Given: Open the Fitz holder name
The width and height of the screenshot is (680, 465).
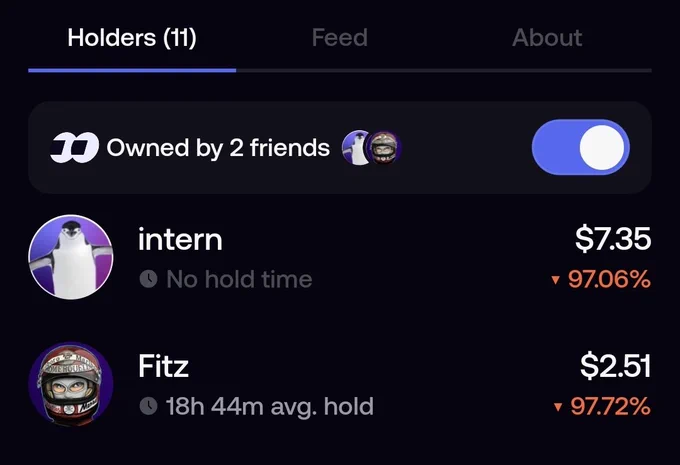Looking at the screenshot, I should [x=163, y=367].
